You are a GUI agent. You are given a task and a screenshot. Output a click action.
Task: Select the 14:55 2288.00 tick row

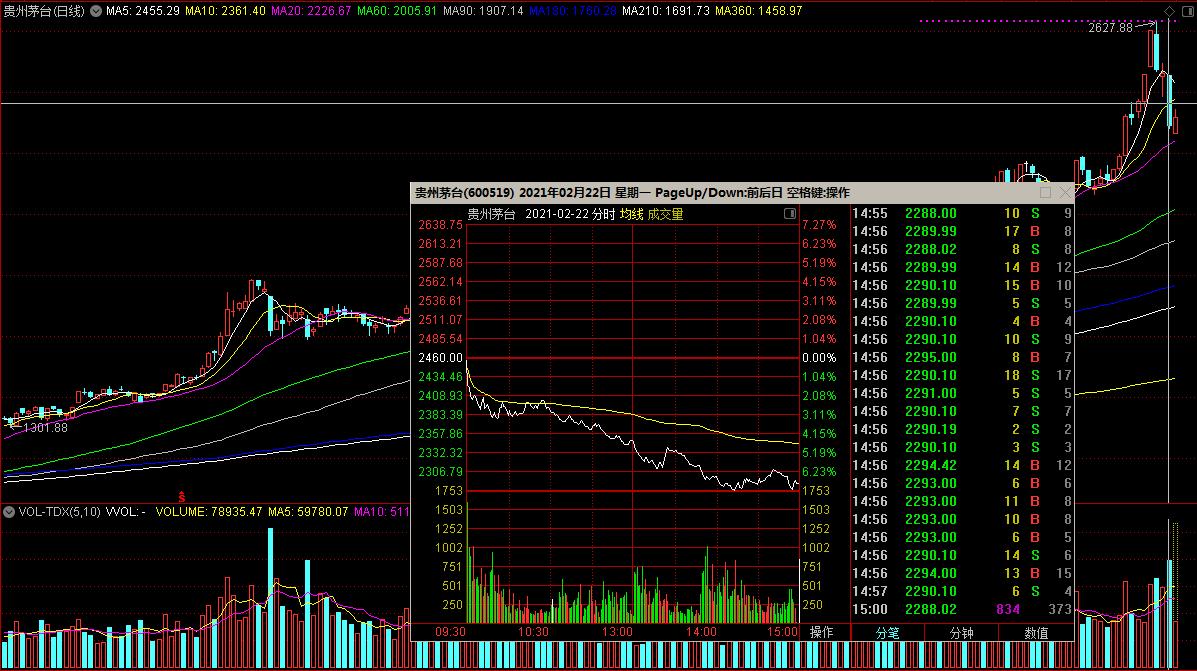(962, 214)
